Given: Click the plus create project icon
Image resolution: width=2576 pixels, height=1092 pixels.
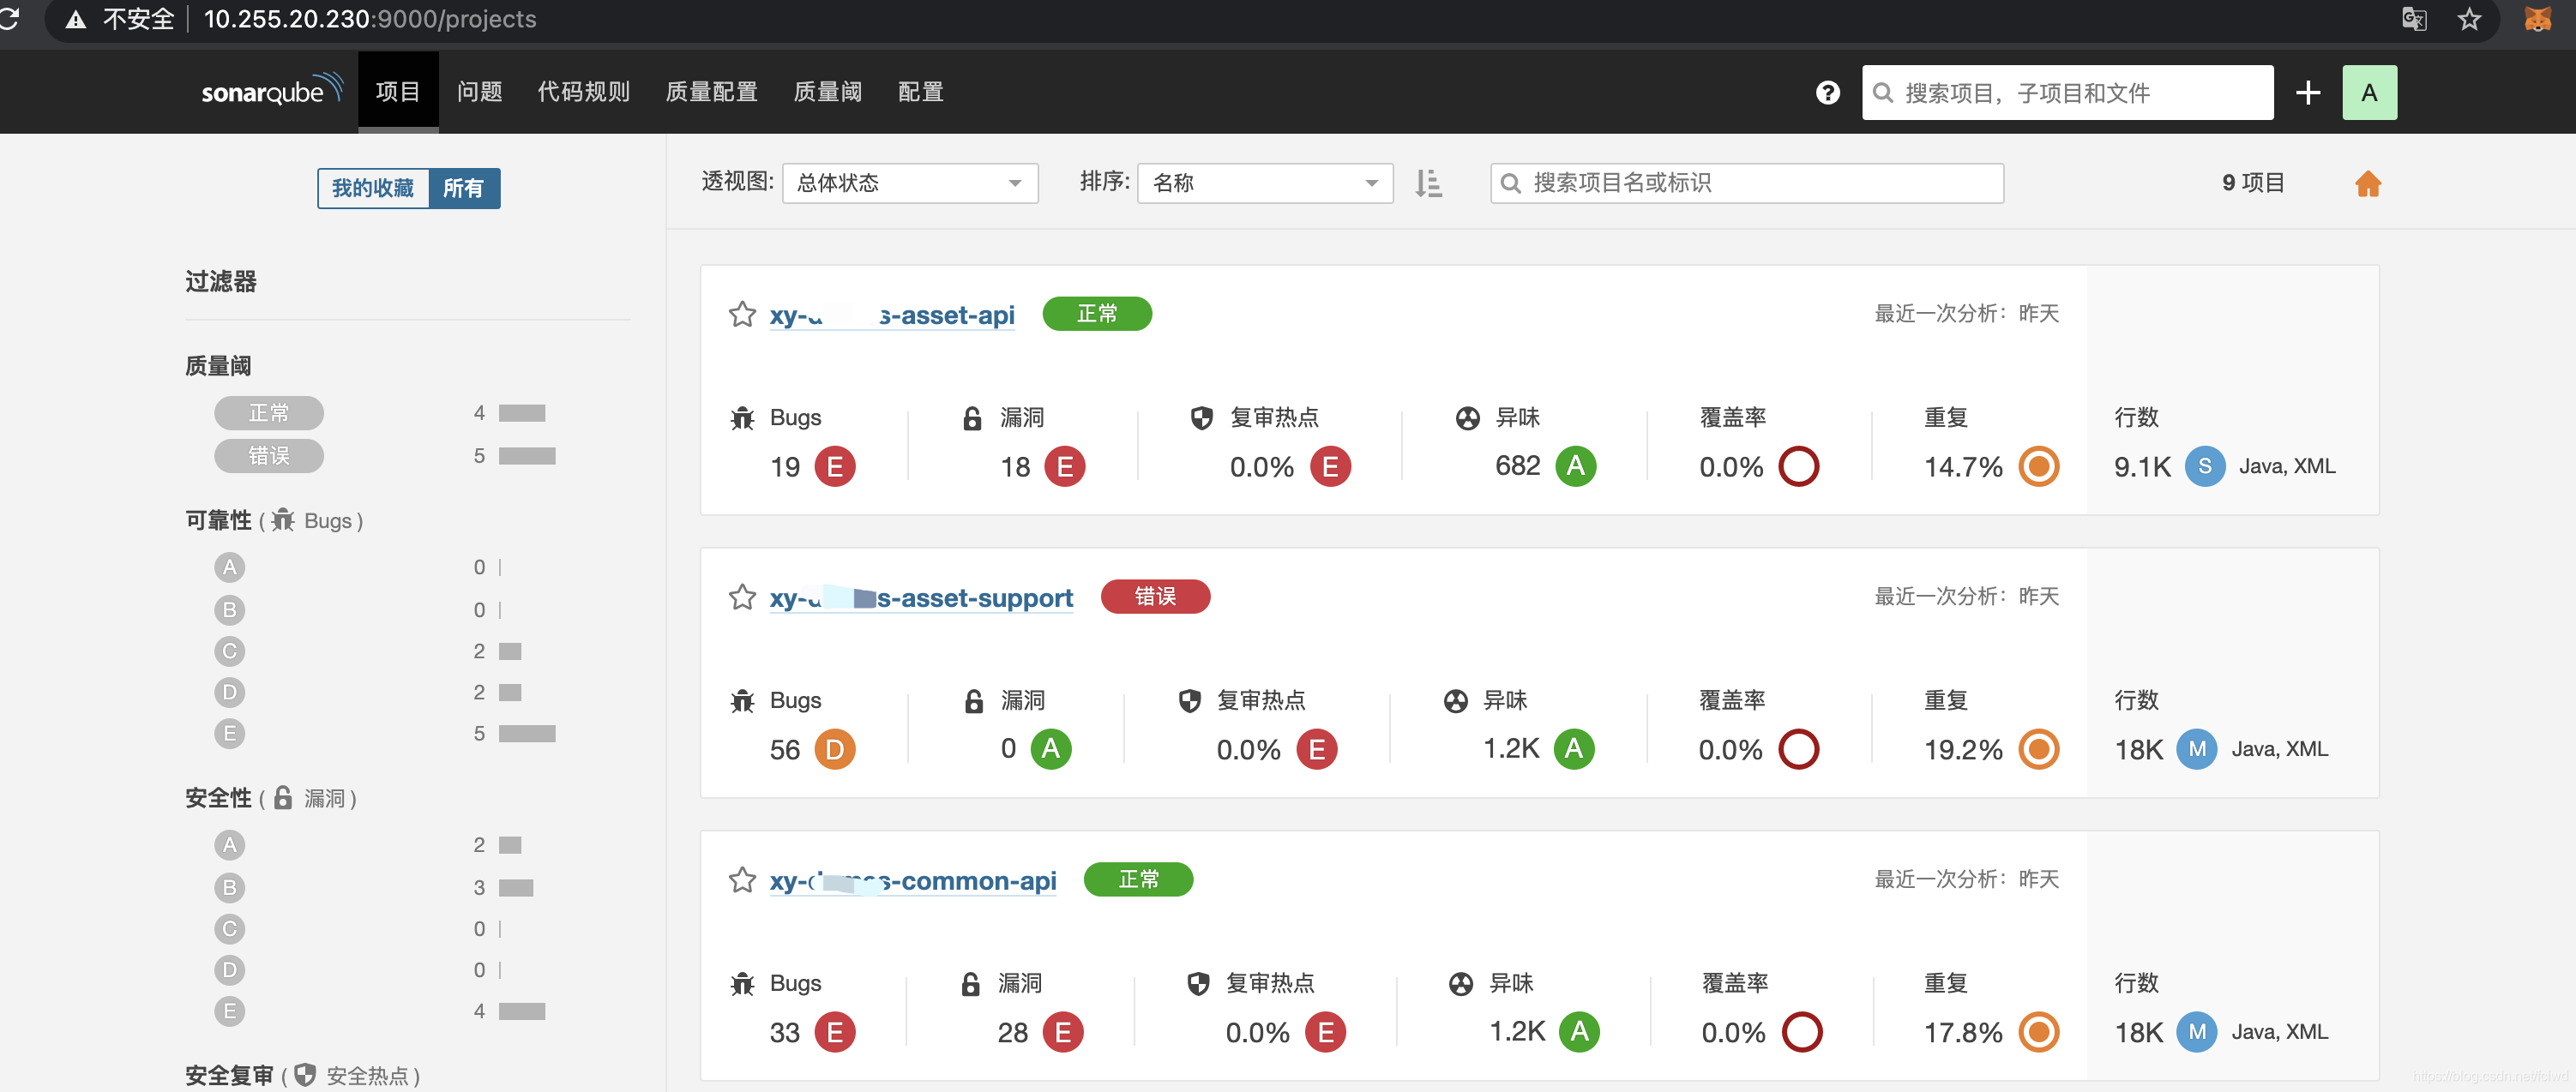Looking at the screenshot, I should tap(2308, 92).
